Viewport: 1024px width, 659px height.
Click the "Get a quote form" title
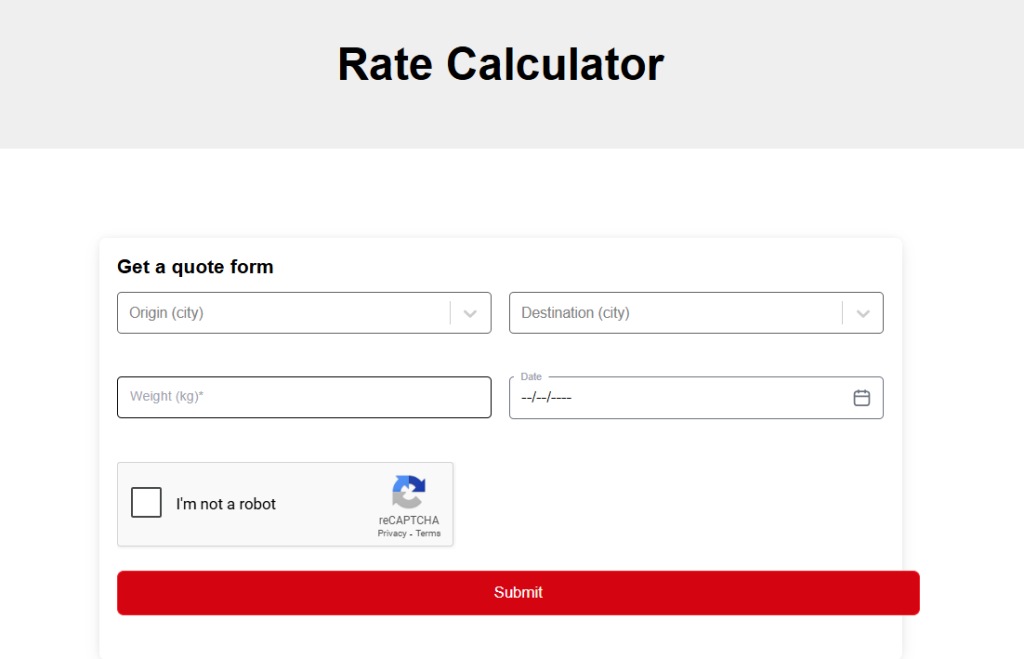coord(195,267)
